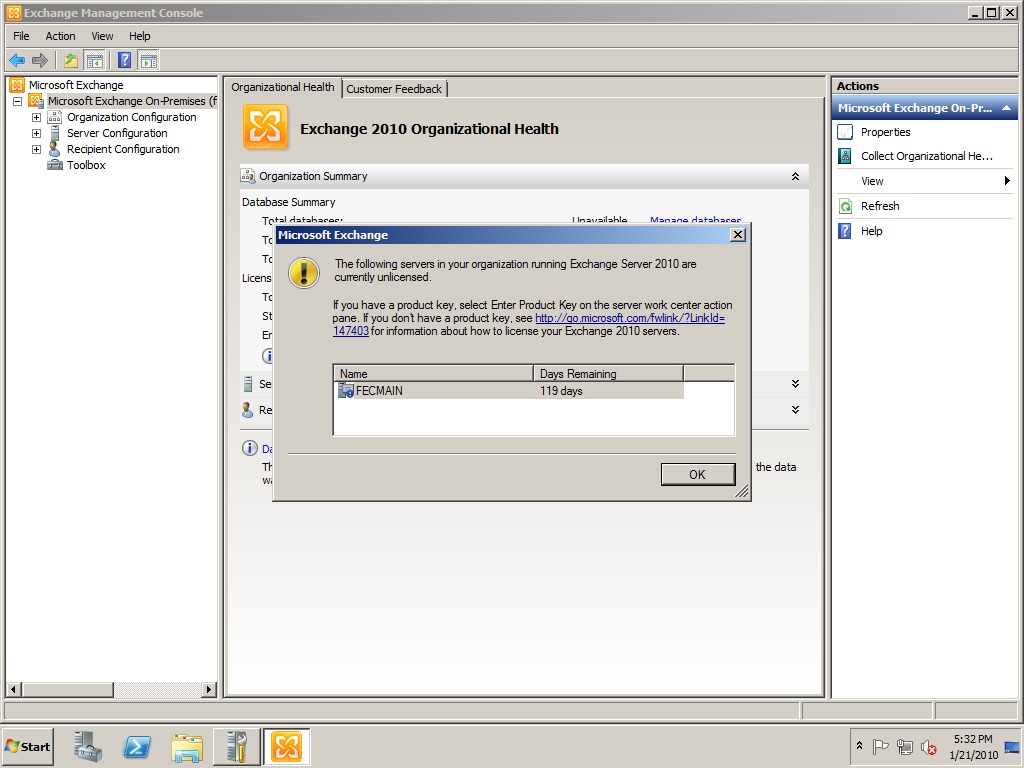The image size is (1024, 768).
Task: Expand the Server Configuration node
Action: click(37, 133)
